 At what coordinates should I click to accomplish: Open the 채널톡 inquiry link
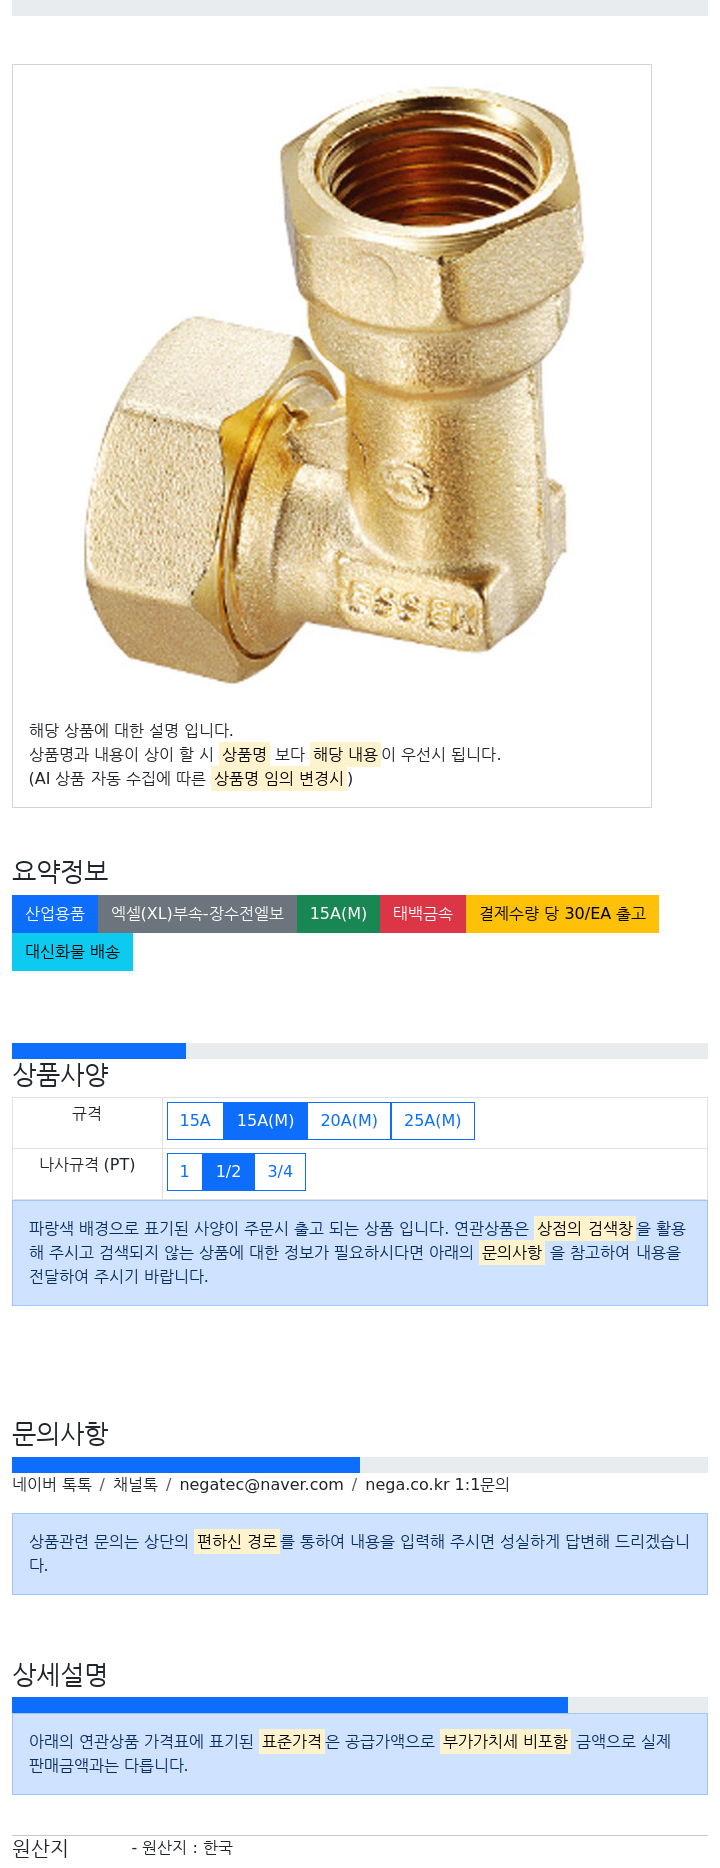point(135,1485)
